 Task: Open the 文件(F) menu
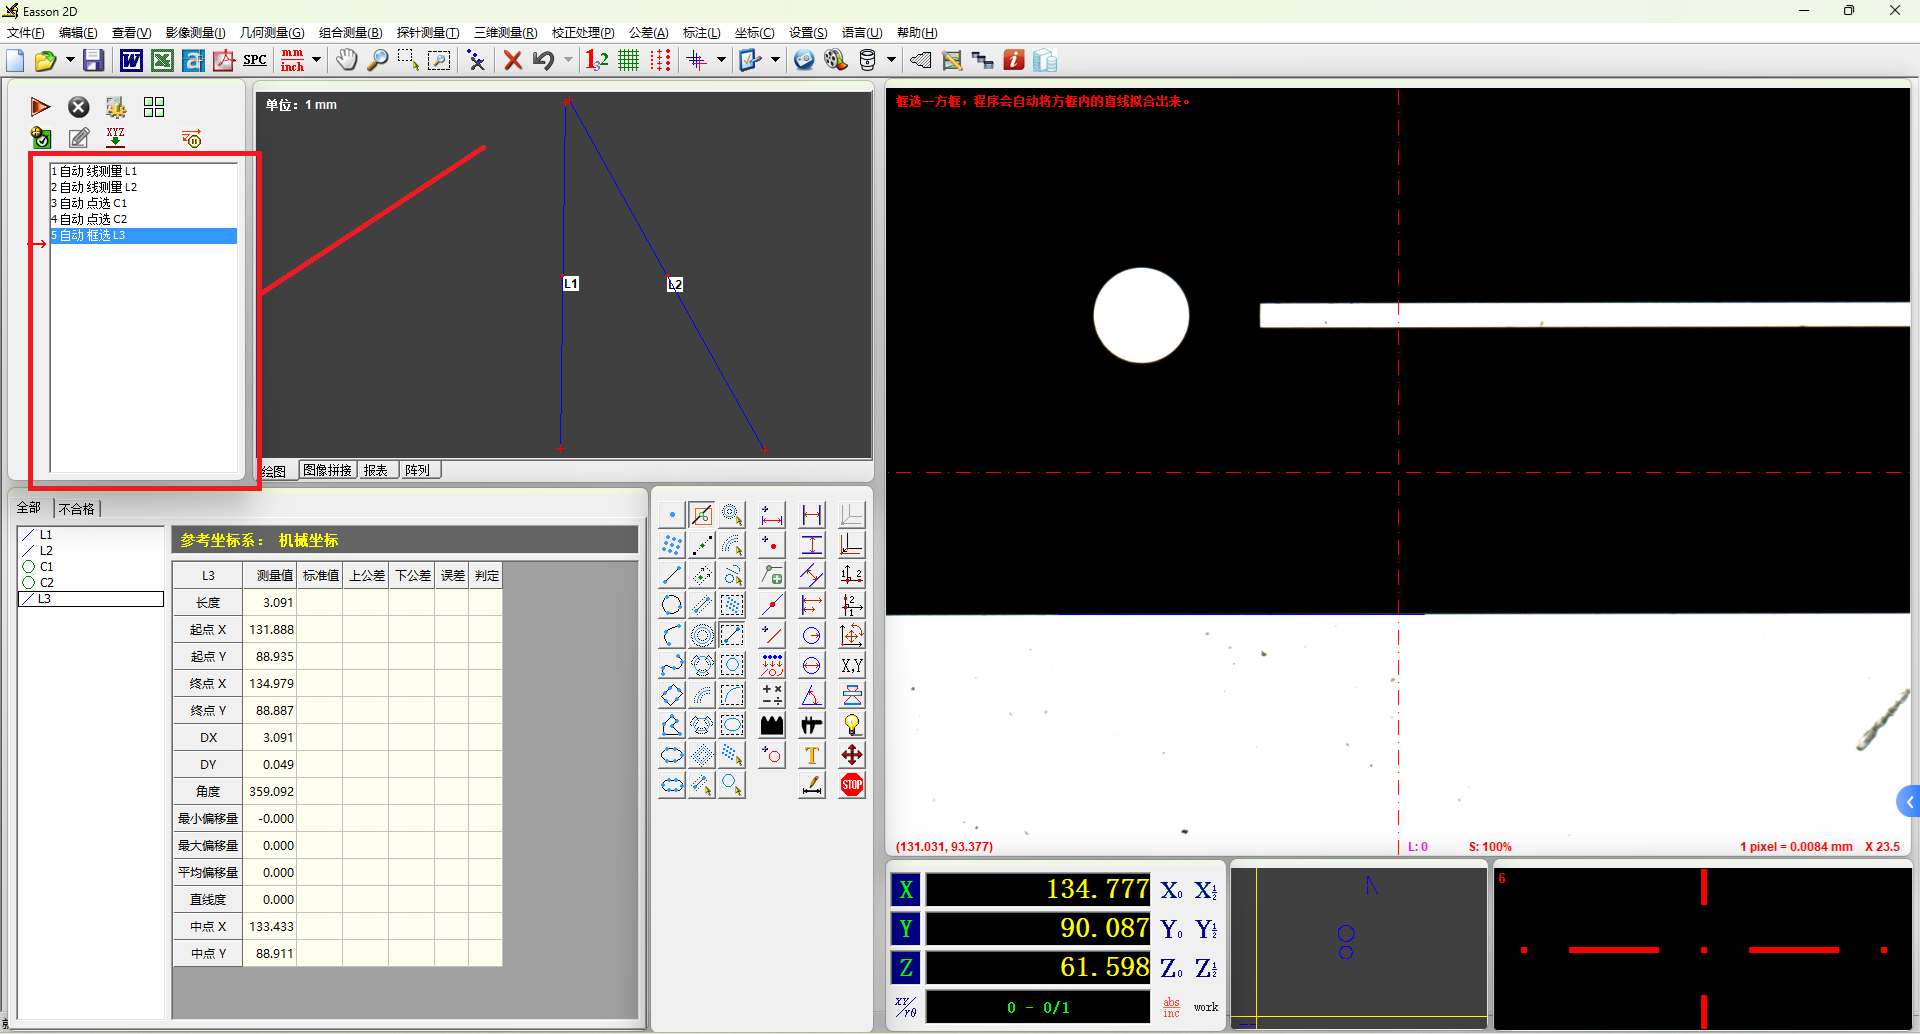26,33
